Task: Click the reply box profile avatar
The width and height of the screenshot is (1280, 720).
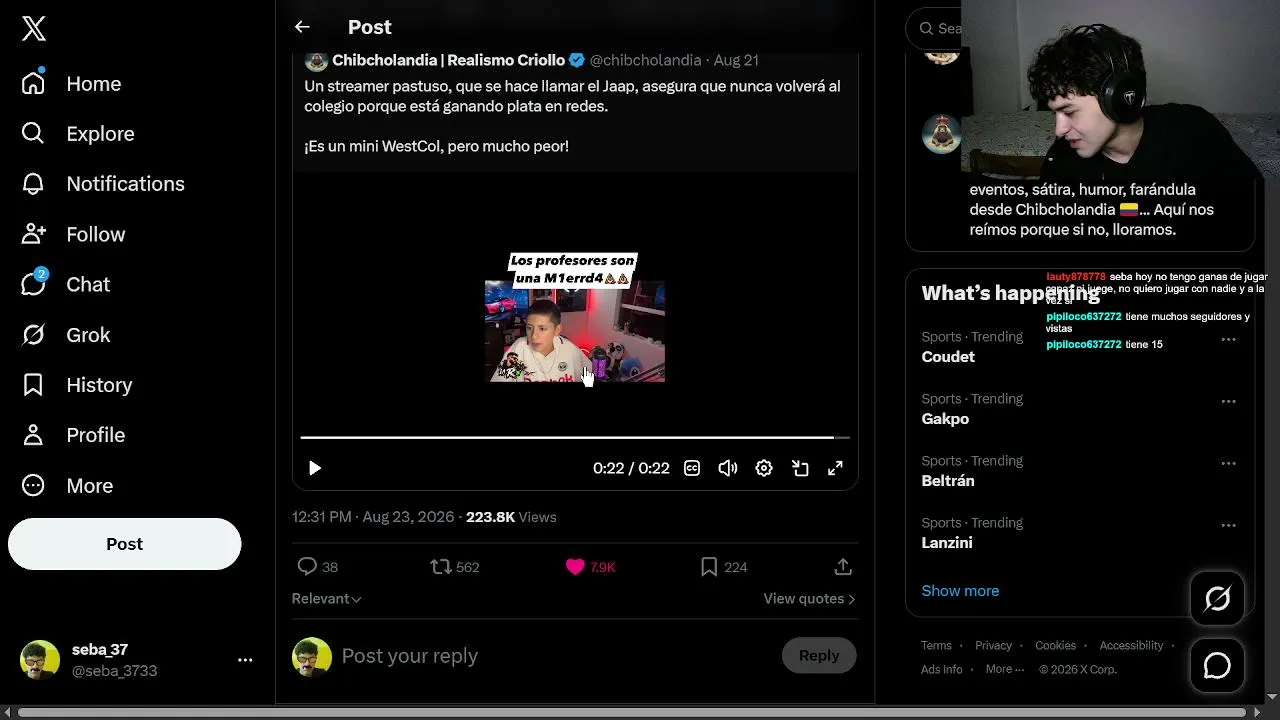Action: tap(312, 657)
